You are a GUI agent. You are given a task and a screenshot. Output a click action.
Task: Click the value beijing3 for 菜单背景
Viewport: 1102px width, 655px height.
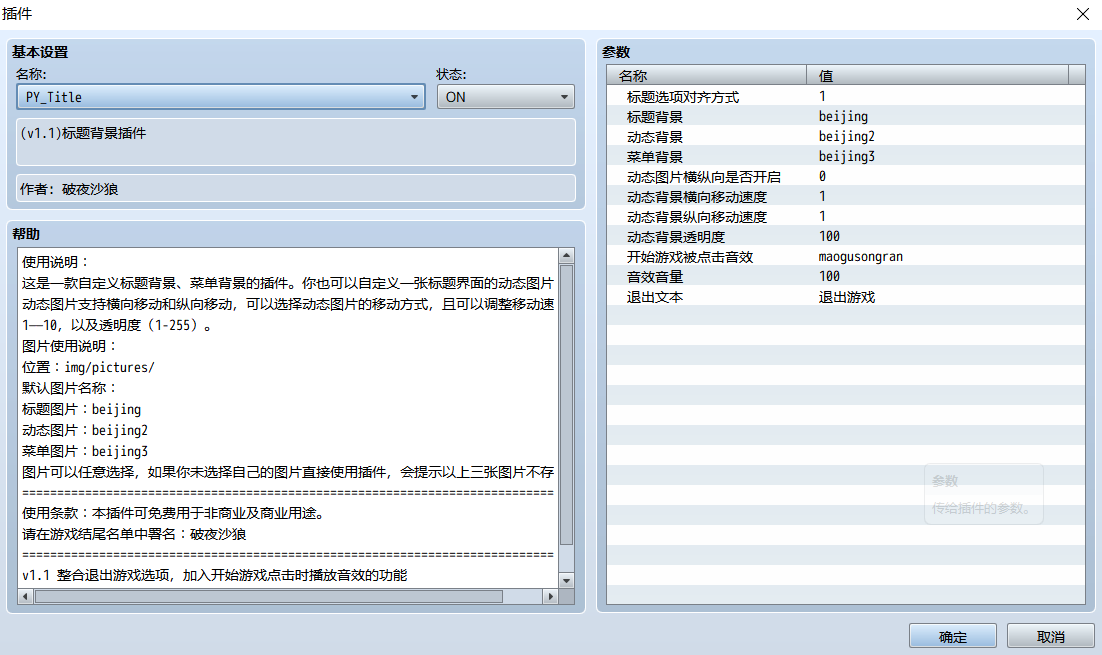[x=847, y=157]
